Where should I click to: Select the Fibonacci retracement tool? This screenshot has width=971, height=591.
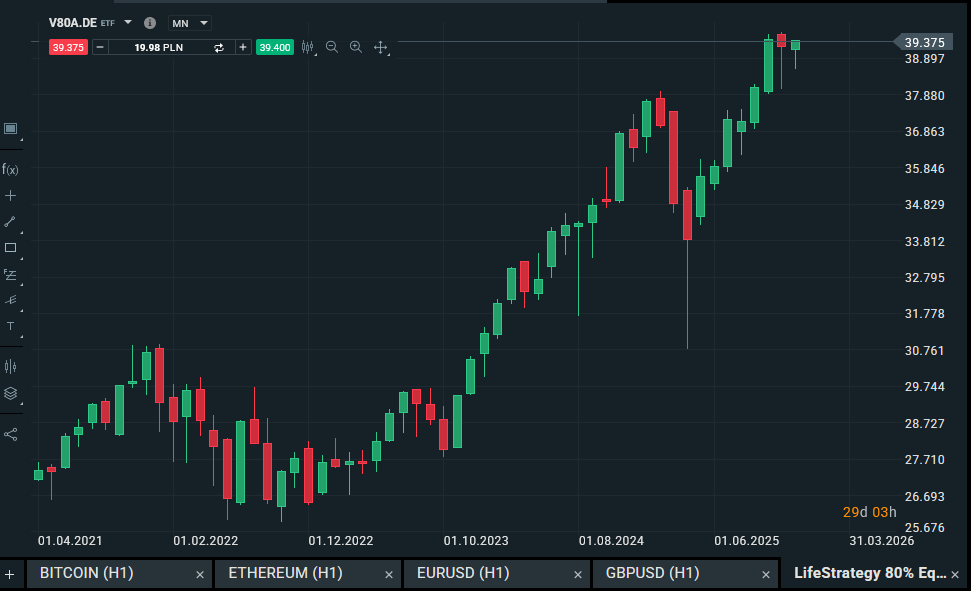[x=10, y=273]
